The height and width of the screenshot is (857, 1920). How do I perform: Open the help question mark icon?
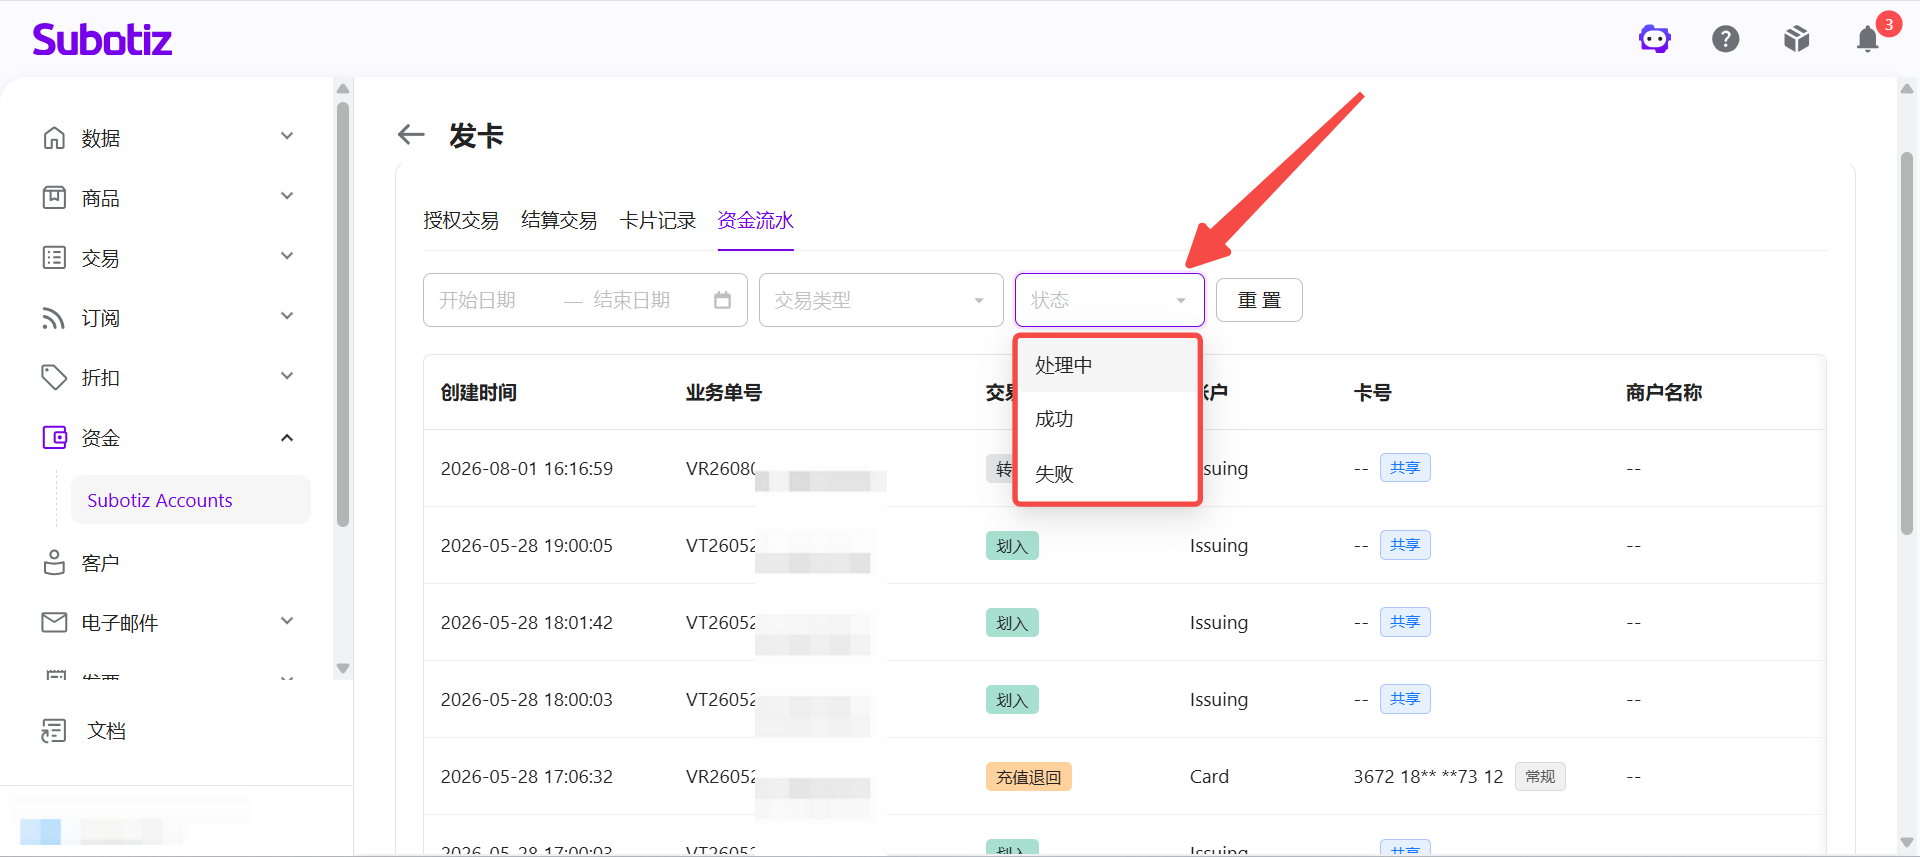[x=1726, y=39]
